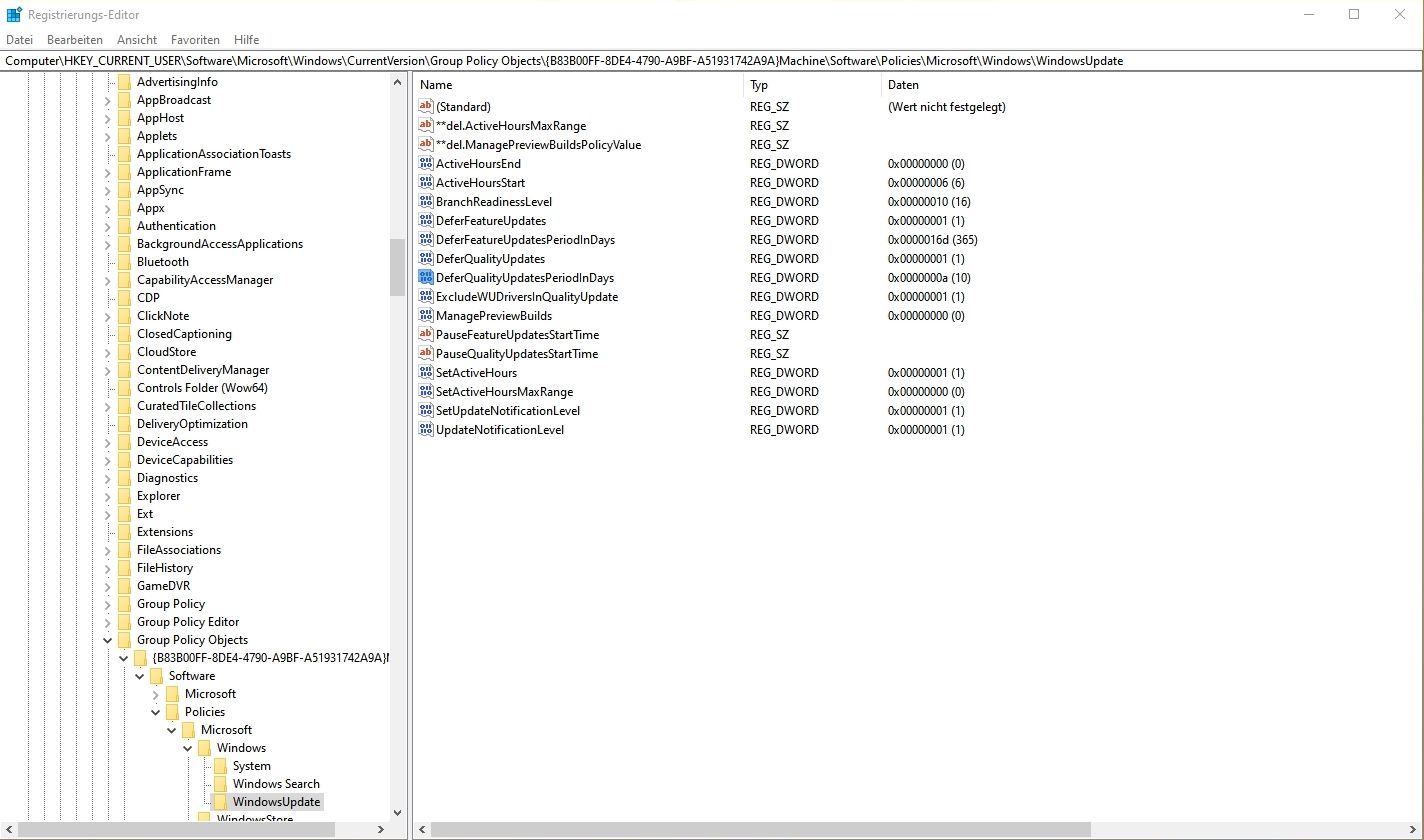1424x840 pixels.
Task: Click the 0x00000010 (16) data value
Action: point(929,202)
